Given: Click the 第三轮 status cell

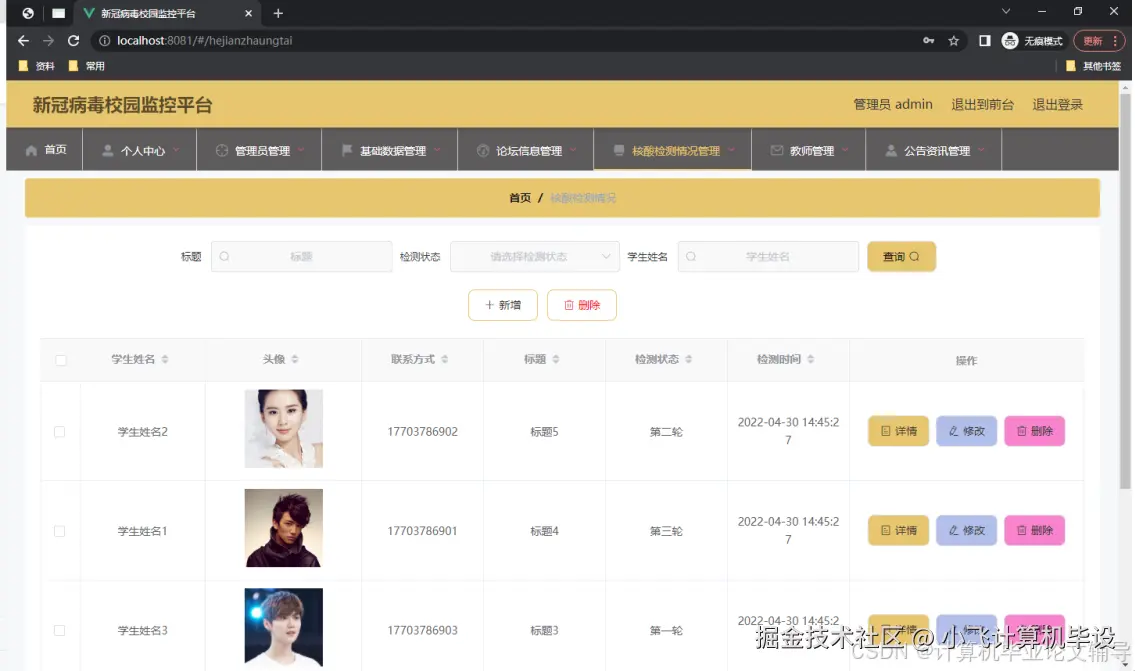Looking at the screenshot, I should 666,531.
